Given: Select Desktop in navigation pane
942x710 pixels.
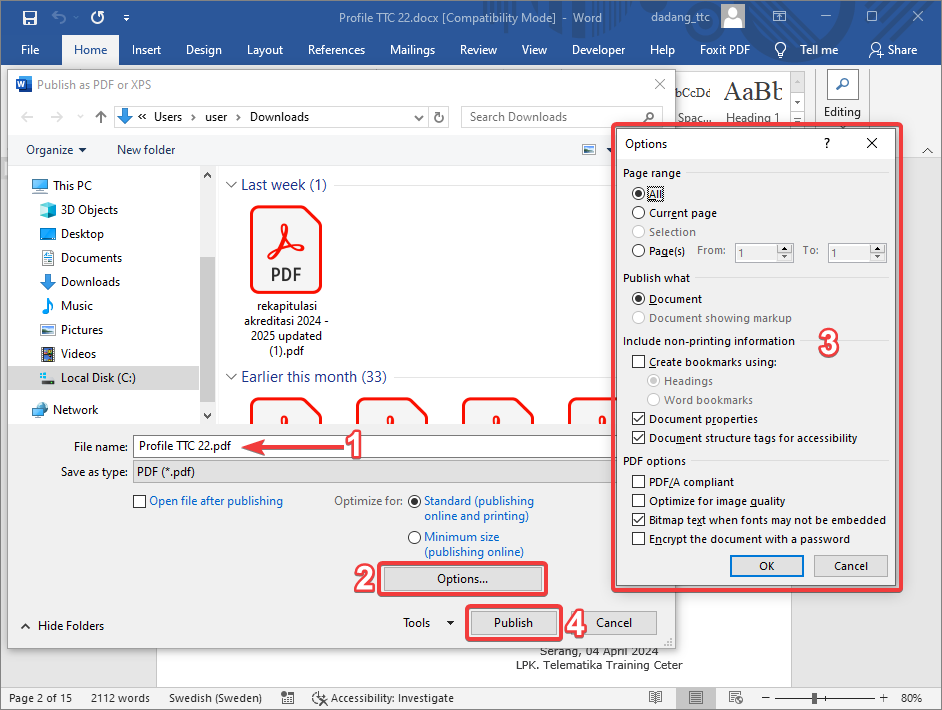Looking at the screenshot, I should coord(71,234).
